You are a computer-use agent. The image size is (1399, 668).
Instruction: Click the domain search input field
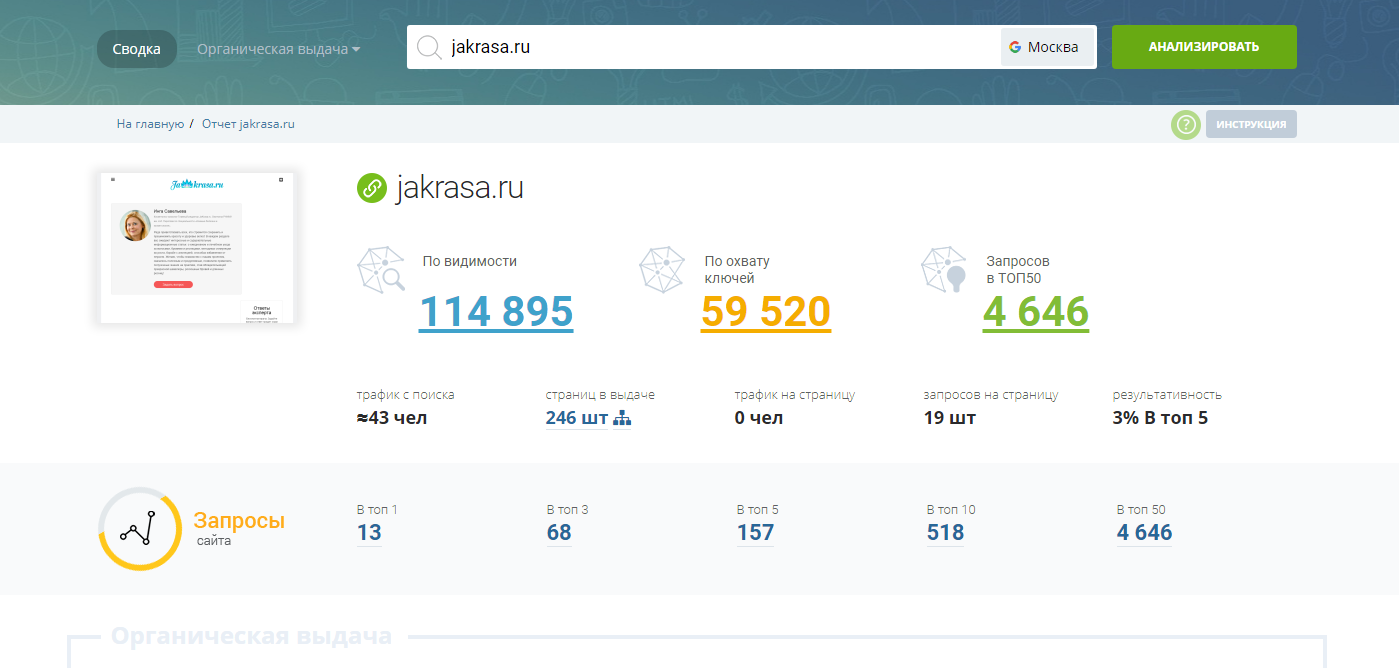point(720,47)
